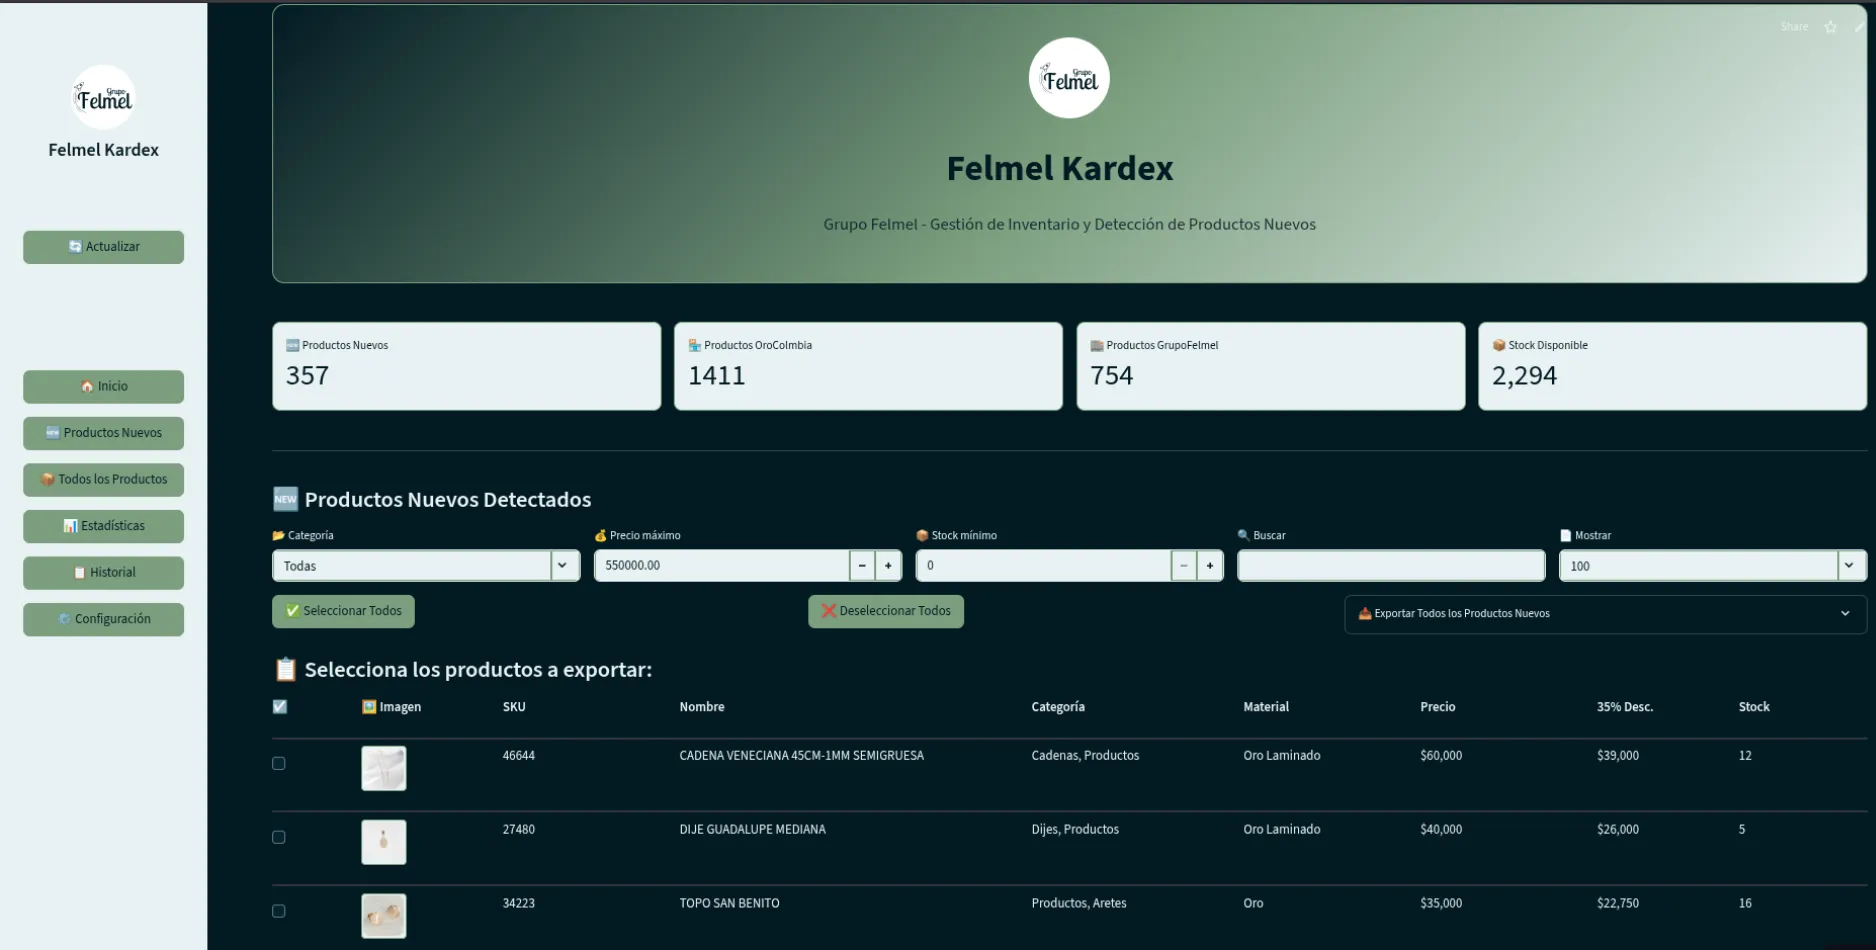Click the Categoría column header in table
Screen dimensions: 1876x950
tap(1058, 707)
